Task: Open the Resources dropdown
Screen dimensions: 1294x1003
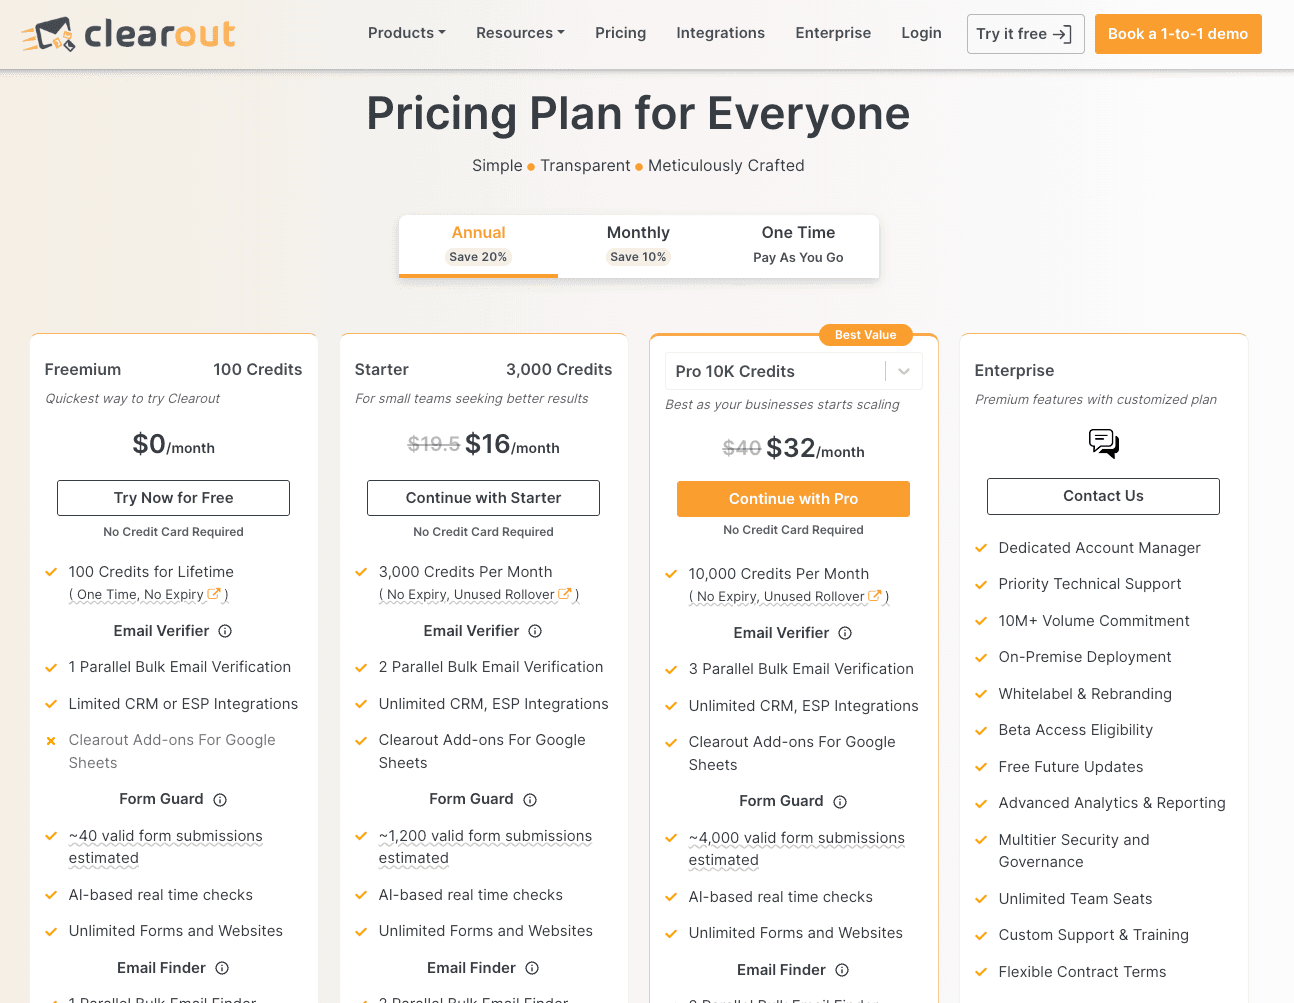Action: [519, 32]
